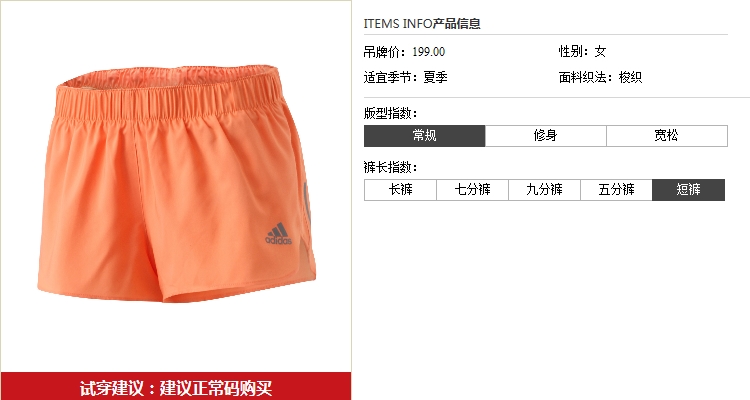This screenshot has height=400, width=750.
Task: Click the adidas logo on the shorts
Action: tap(278, 233)
